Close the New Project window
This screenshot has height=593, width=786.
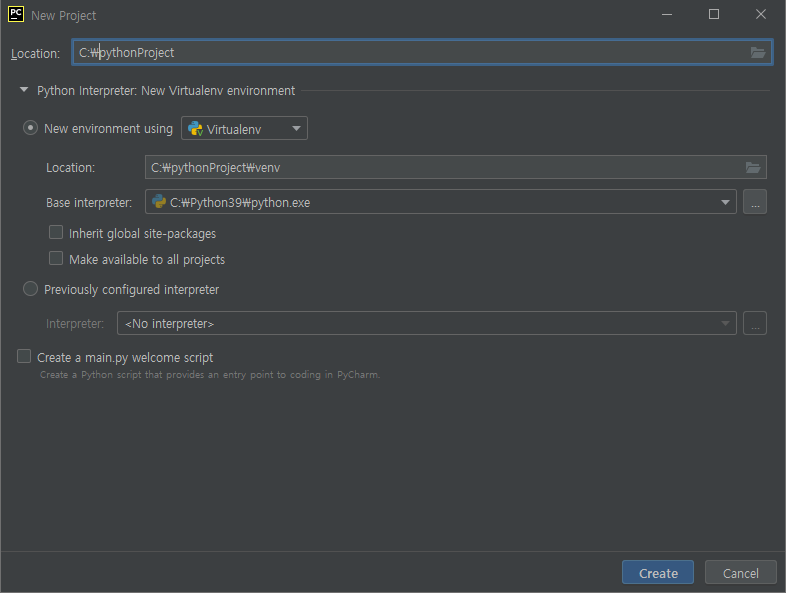pyautogui.click(x=760, y=15)
